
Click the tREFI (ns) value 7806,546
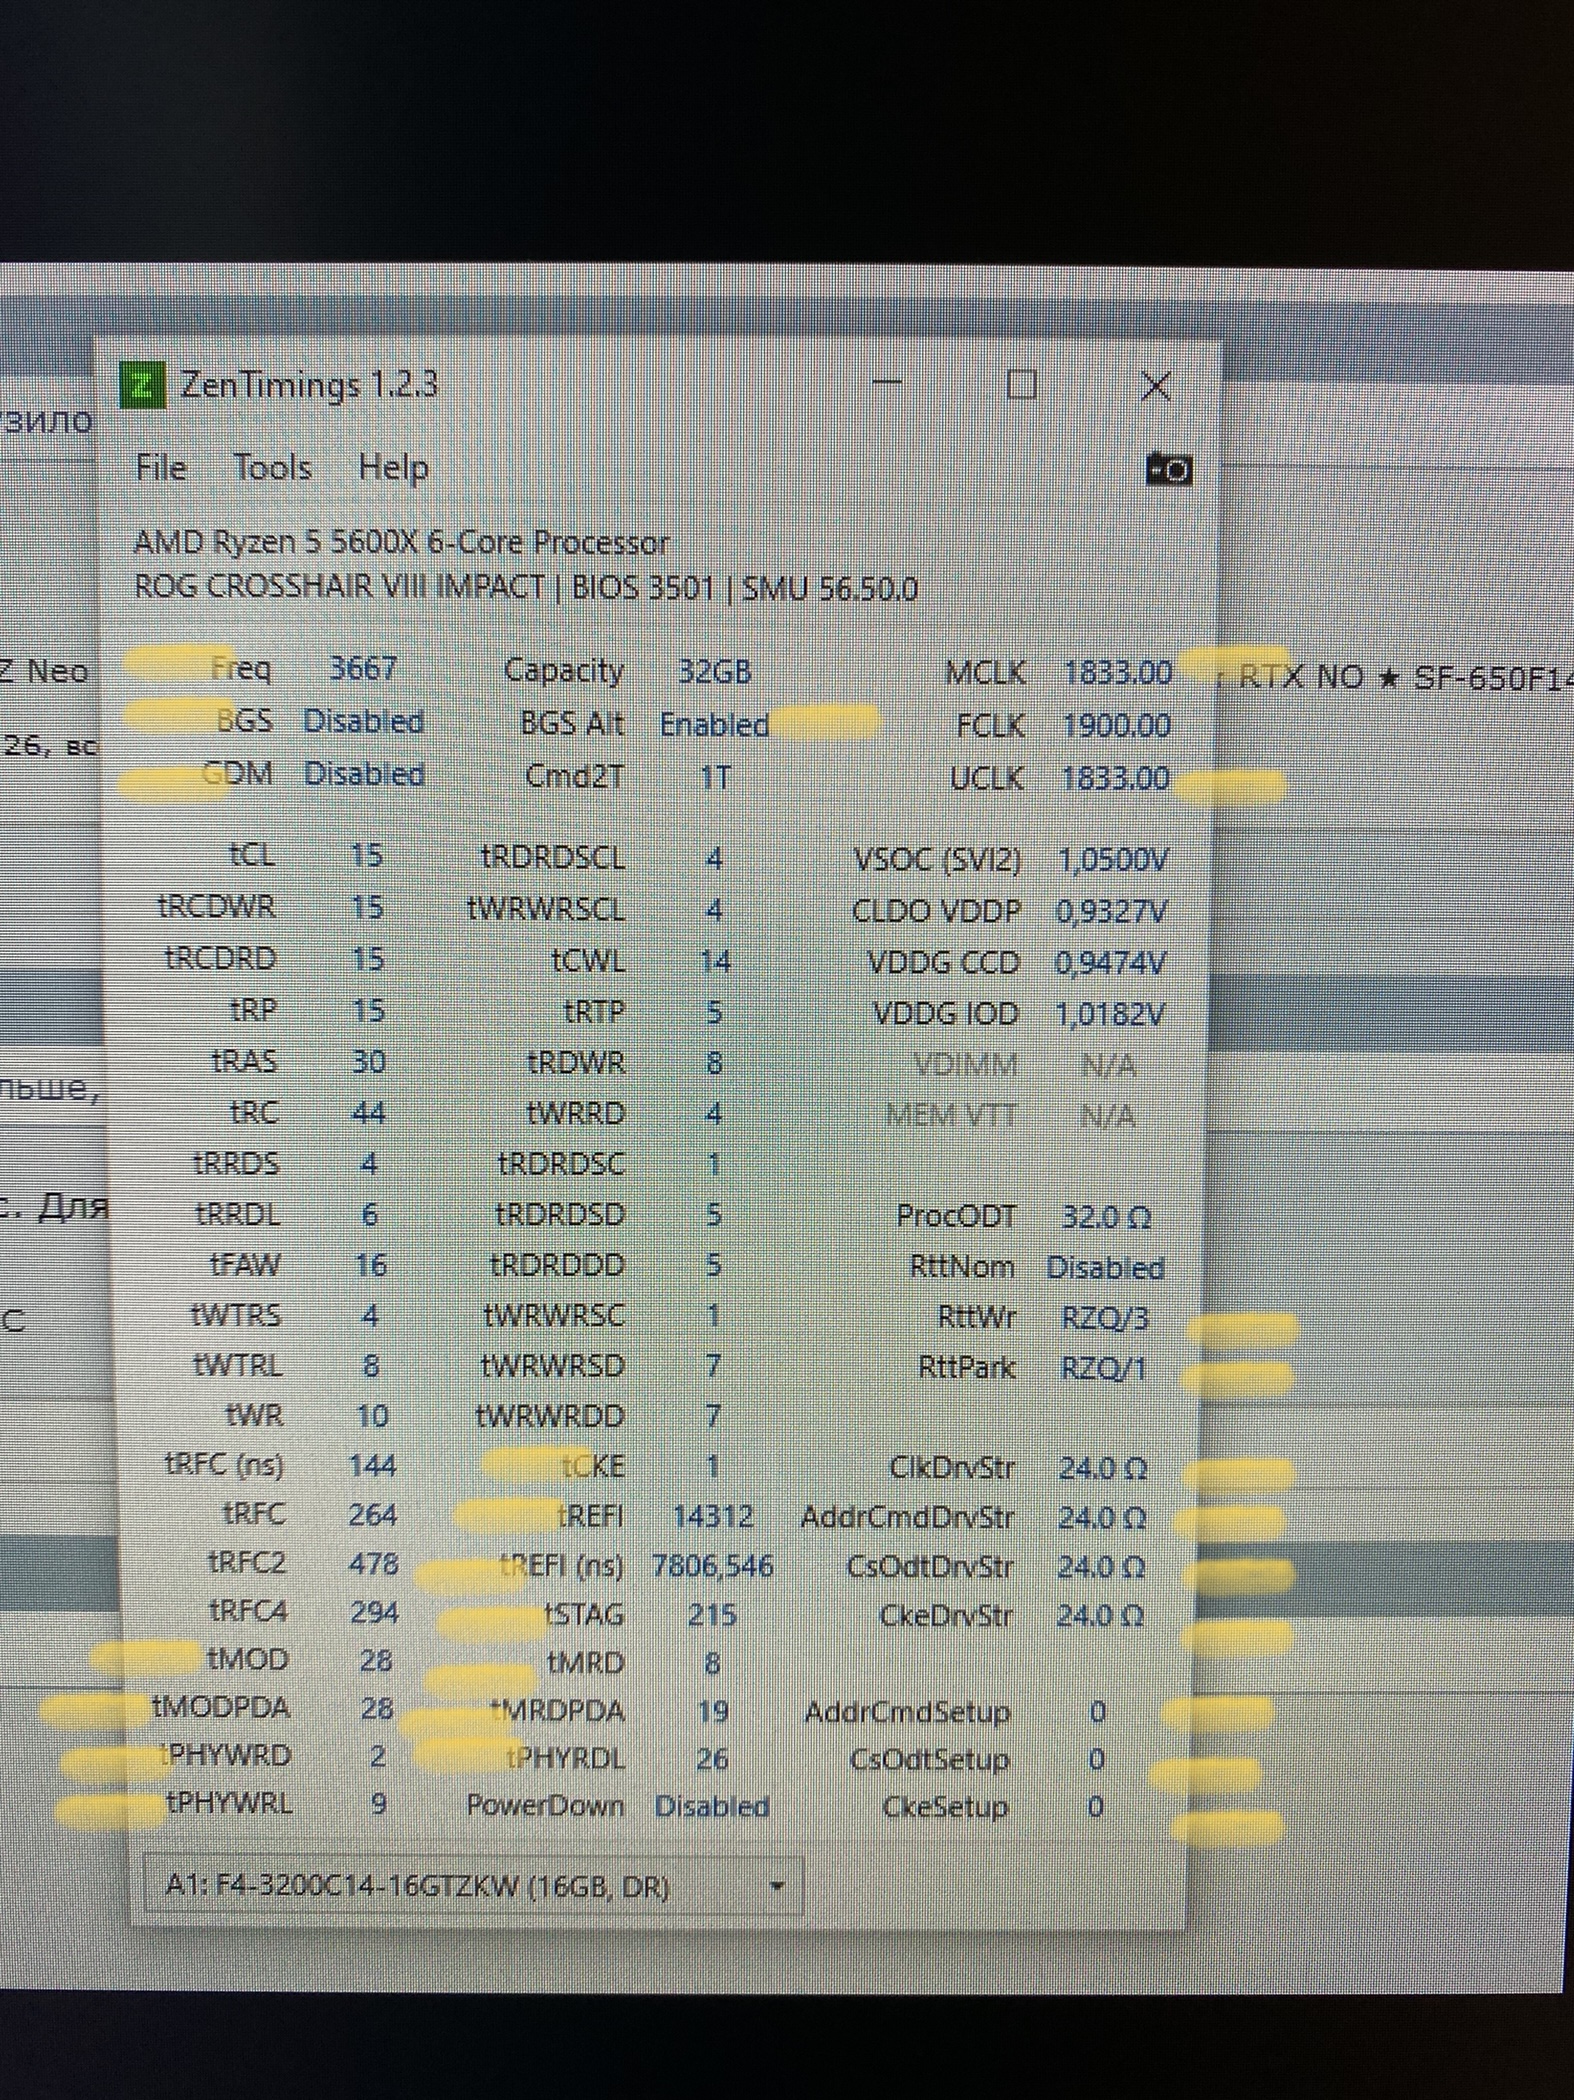coord(713,1566)
